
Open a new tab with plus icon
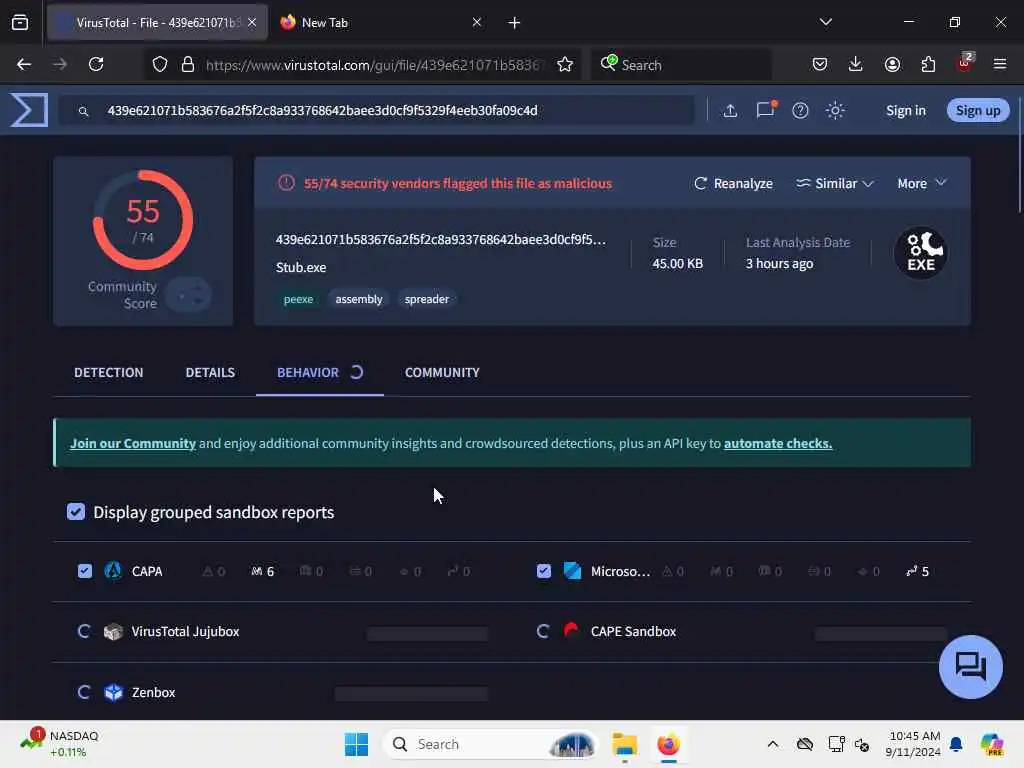pos(514,23)
